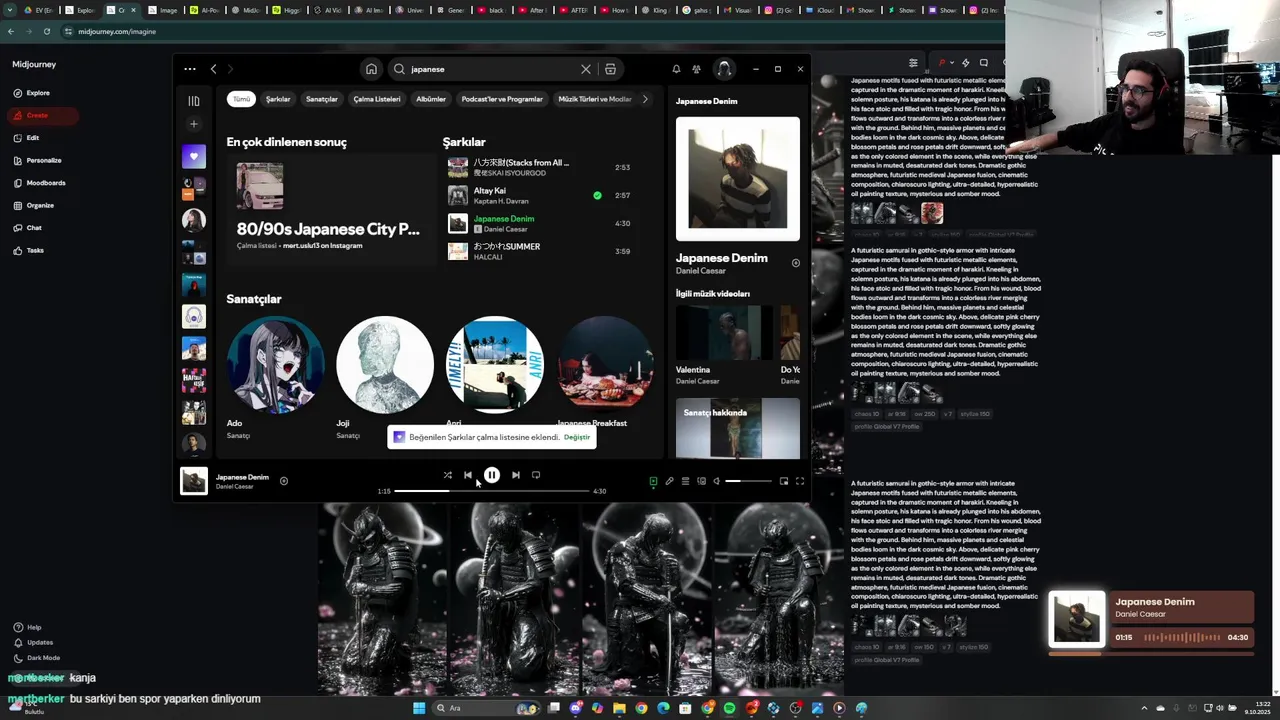The image size is (1280, 720).
Task: Select the Şarkılar filter chip
Action: pos(278,99)
